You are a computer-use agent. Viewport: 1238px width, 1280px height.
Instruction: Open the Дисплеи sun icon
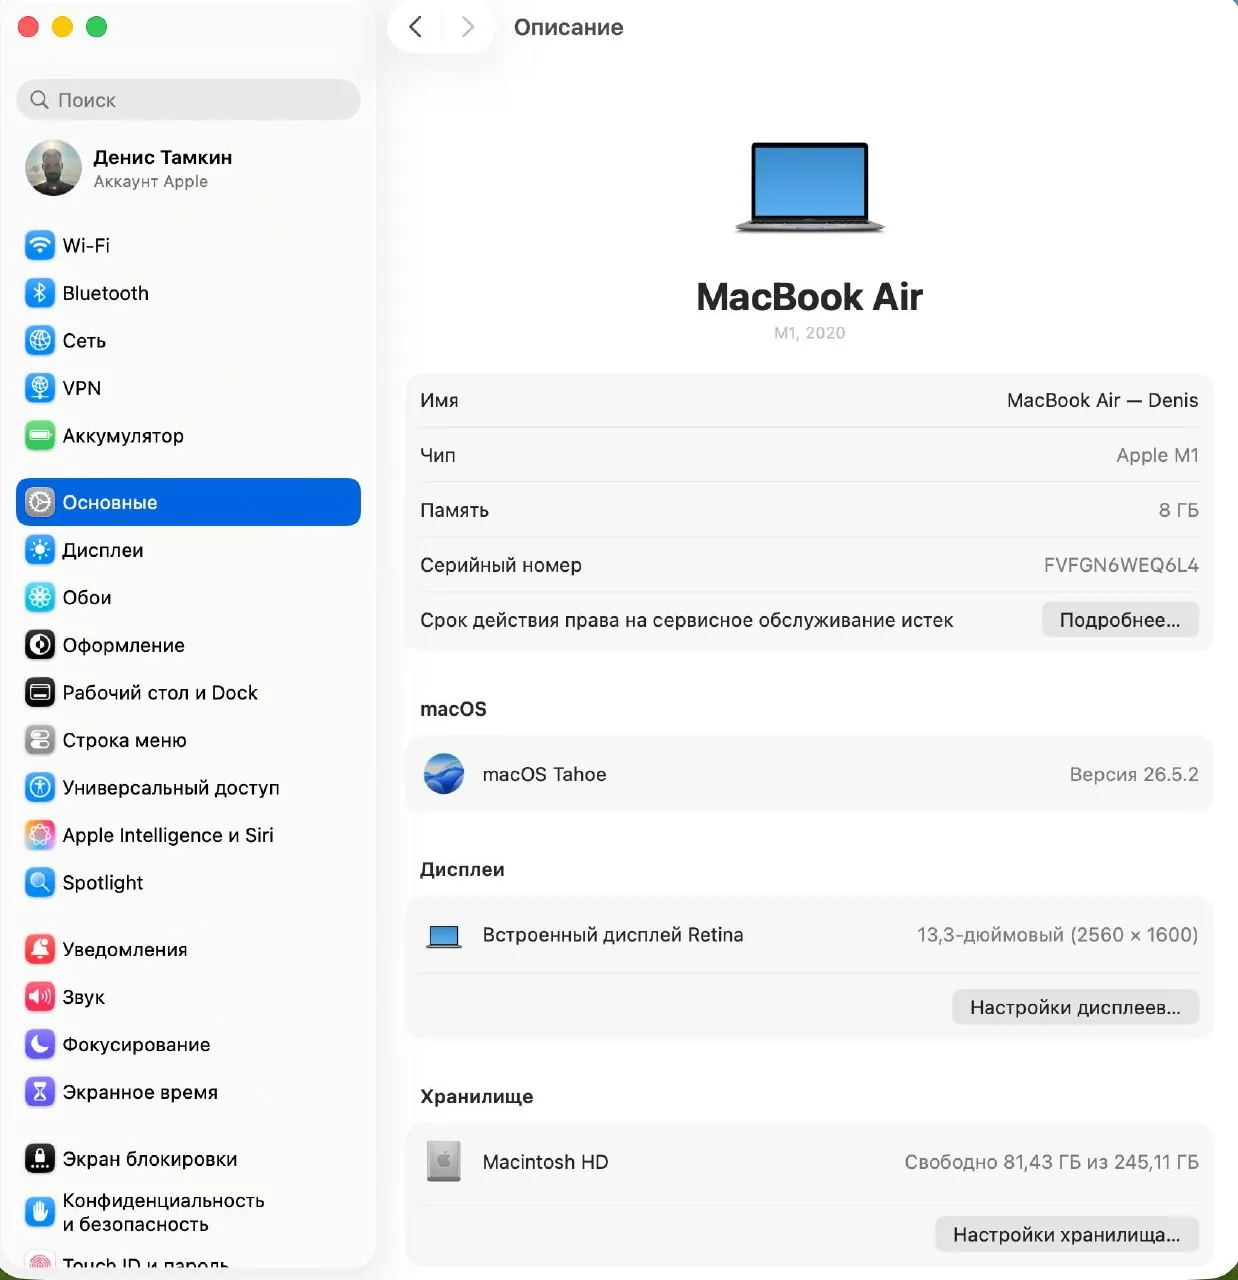pos(40,550)
